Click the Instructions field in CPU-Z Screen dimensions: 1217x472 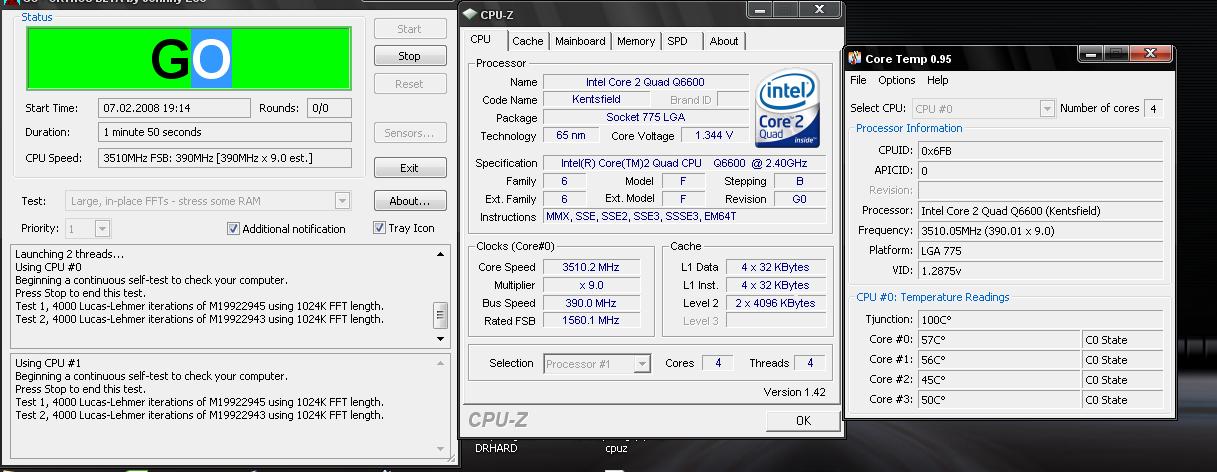[684, 217]
